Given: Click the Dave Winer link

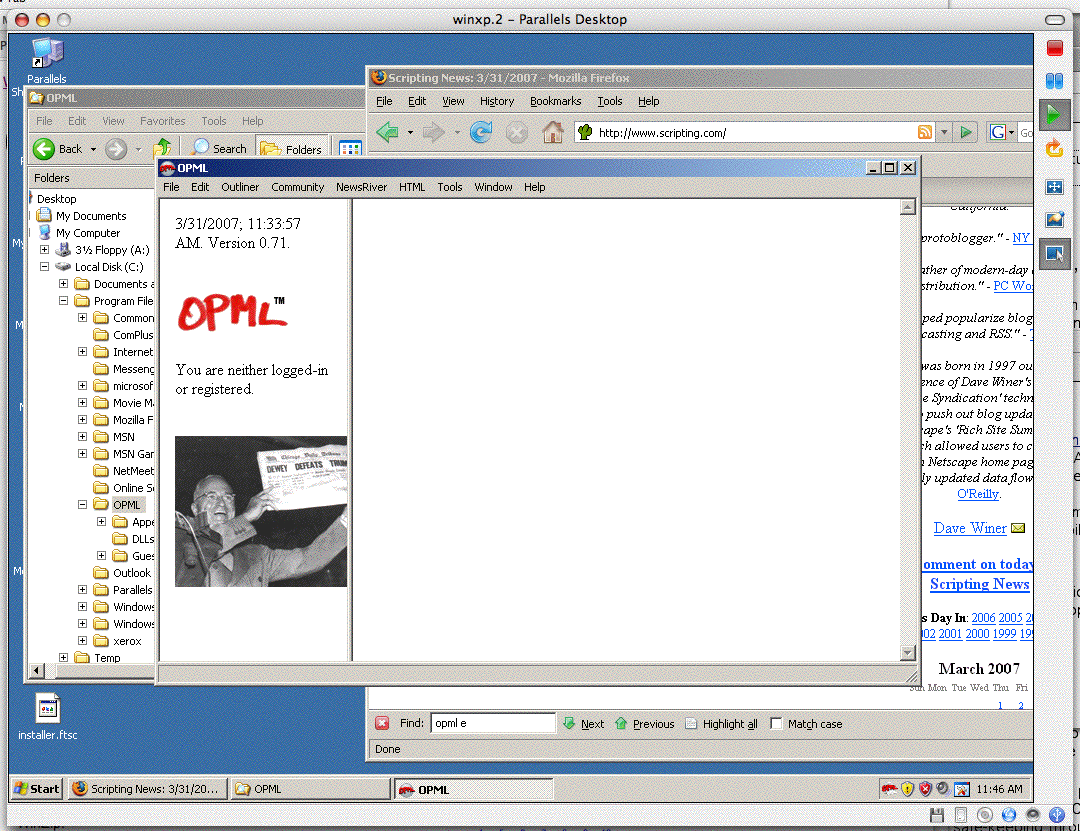Looking at the screenshot, I should pyautogui.click(x=969, y=528).
